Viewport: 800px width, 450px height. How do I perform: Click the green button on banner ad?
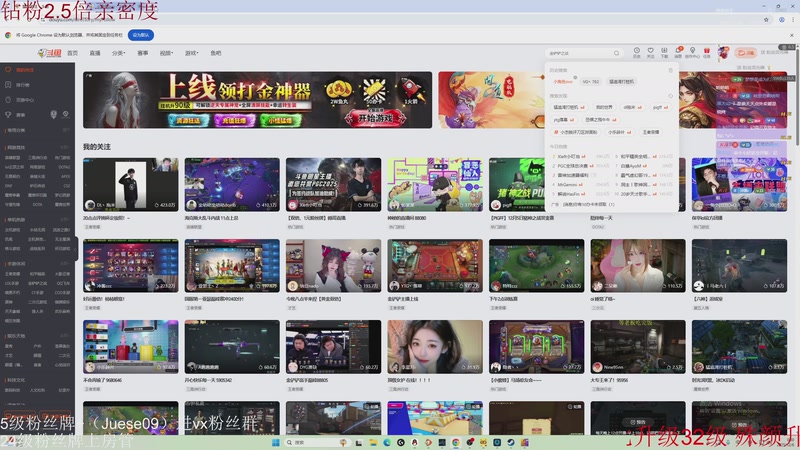coord(280,120)
